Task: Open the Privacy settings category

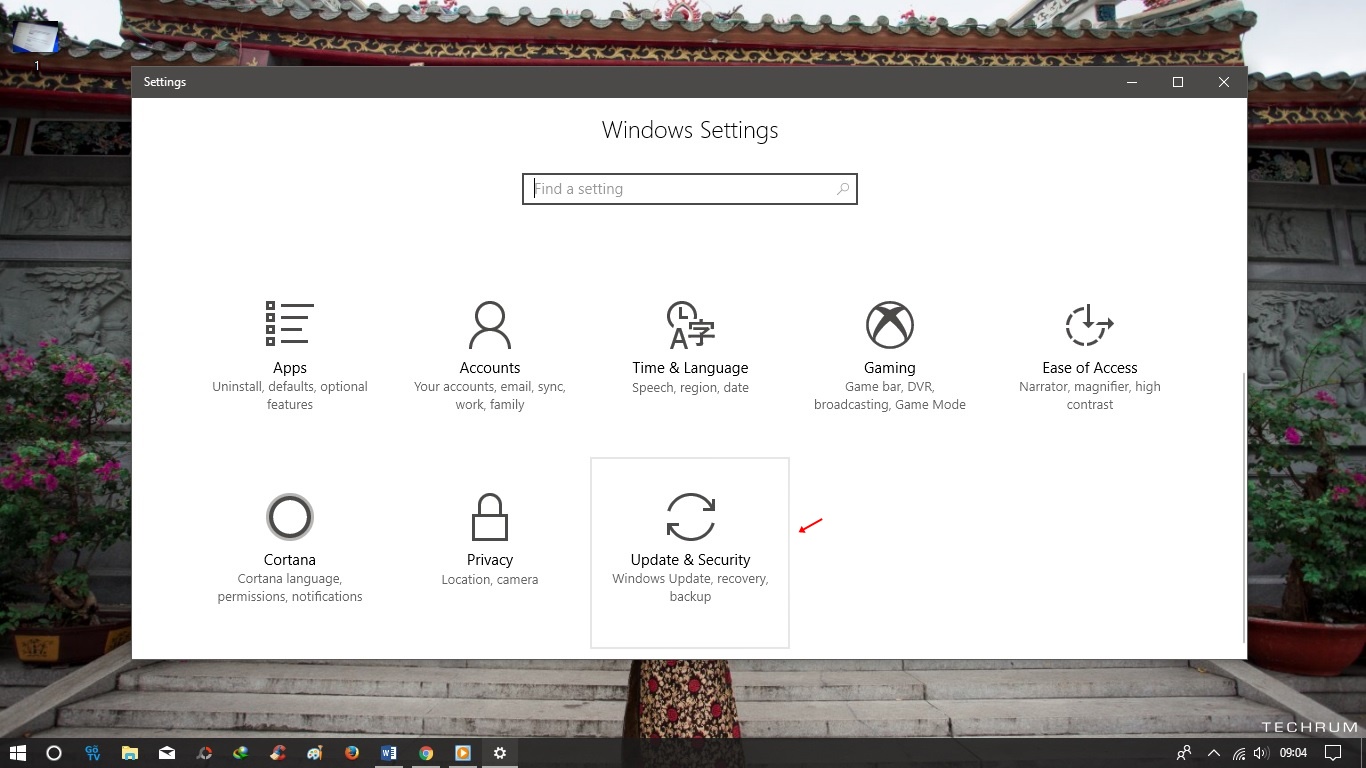Action: point(490,552)
